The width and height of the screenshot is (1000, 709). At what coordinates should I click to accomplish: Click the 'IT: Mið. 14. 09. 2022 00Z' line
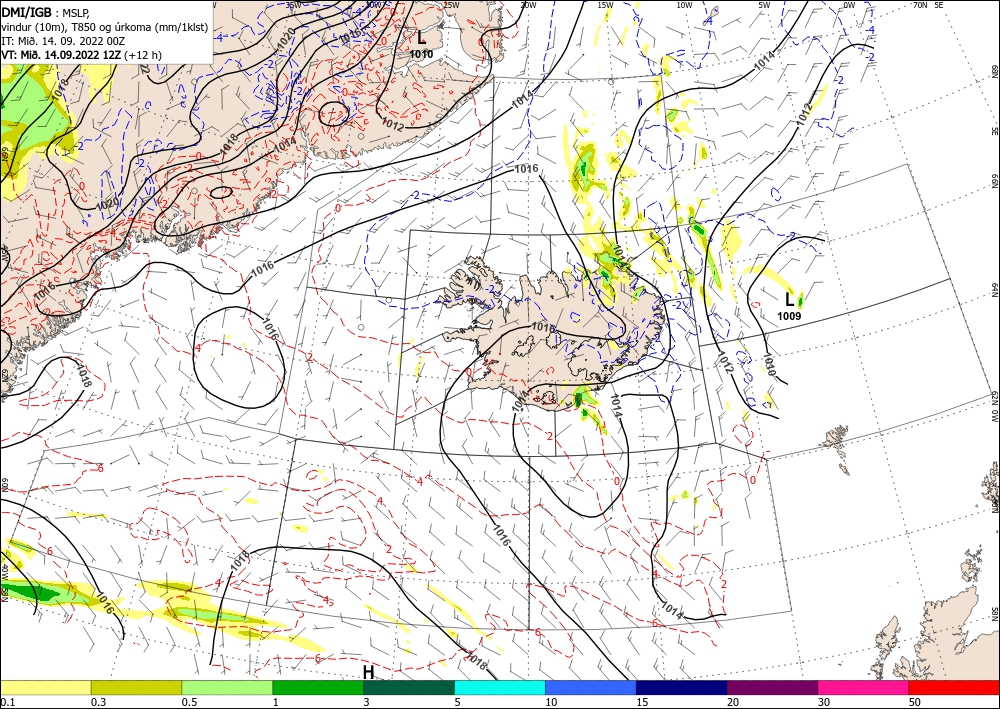pyautogui.click(x=63, y=41)
